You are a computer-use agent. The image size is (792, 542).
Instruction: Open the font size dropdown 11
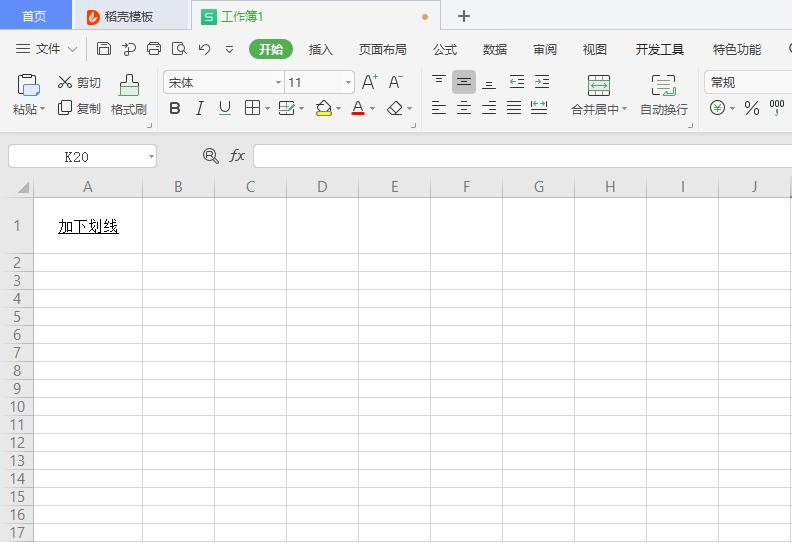[348, 82]
